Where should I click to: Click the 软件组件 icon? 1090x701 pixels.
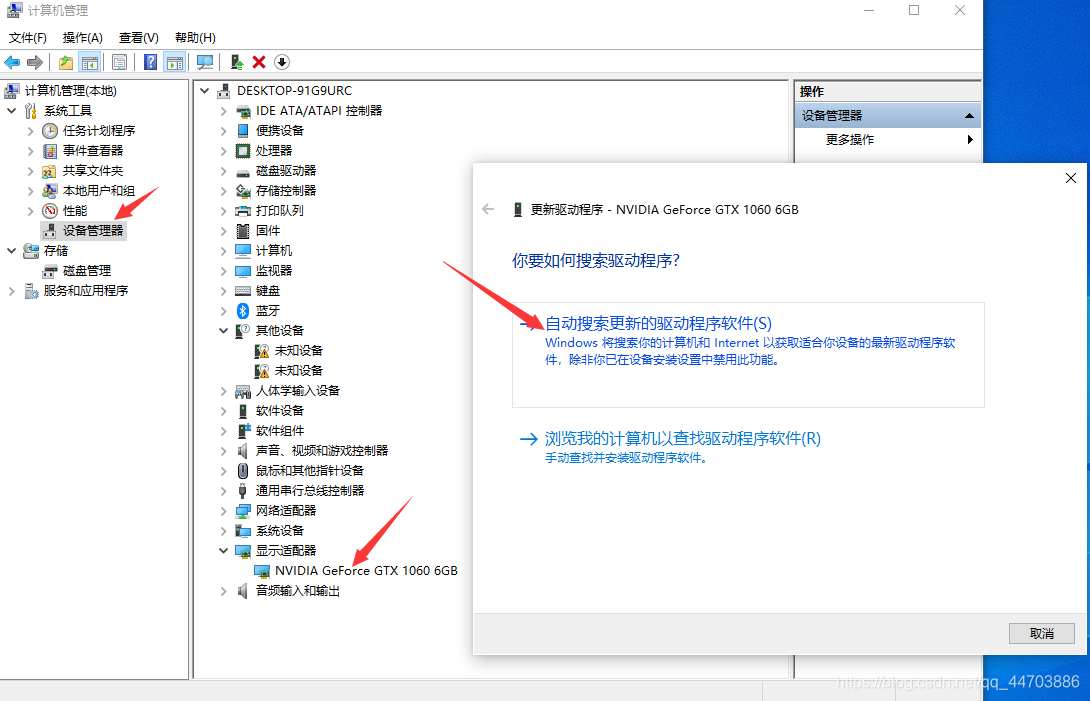tap(243, 431)
